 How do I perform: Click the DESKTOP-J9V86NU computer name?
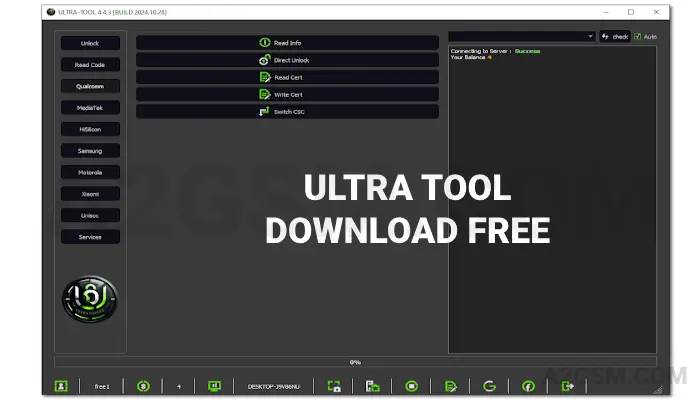[x=274, y=387]
